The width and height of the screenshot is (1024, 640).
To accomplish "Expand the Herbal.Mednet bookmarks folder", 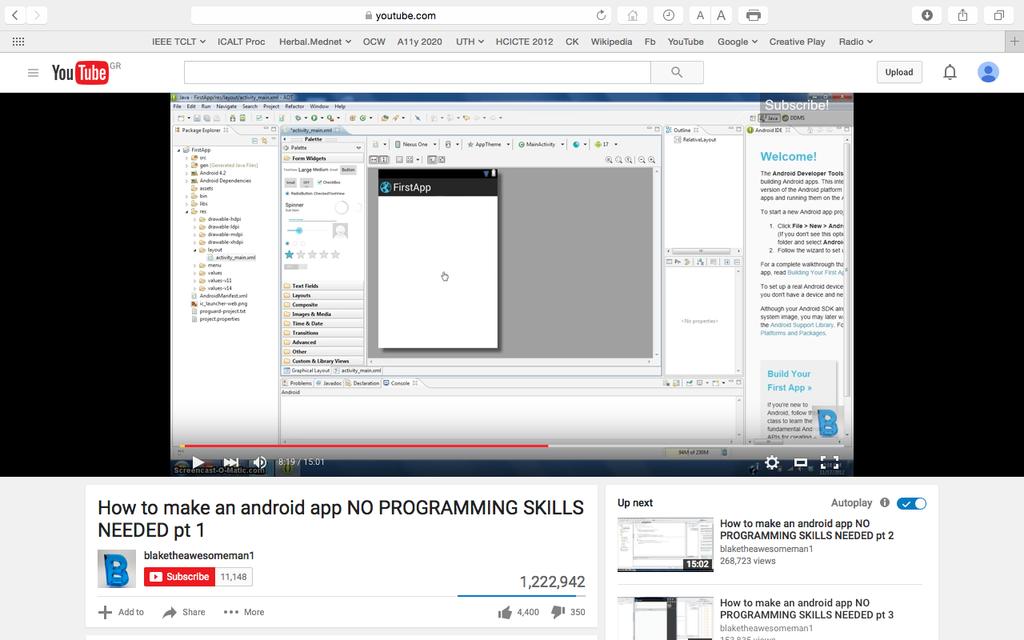I will (x=315, y=41).
